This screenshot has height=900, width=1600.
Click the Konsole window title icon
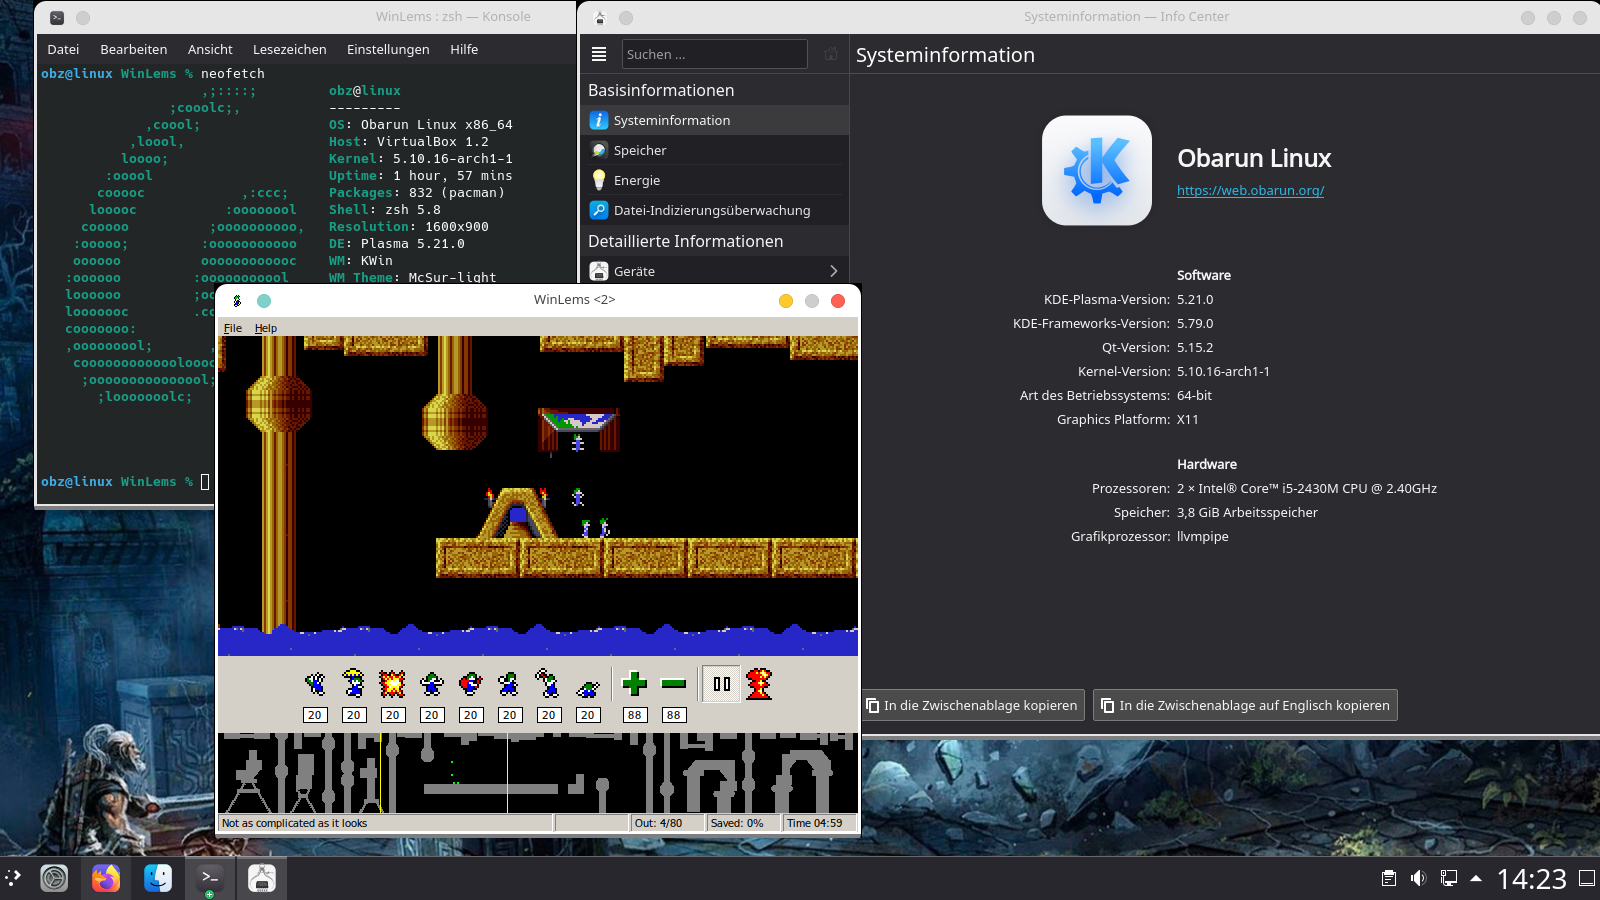(x=57, y=17)
